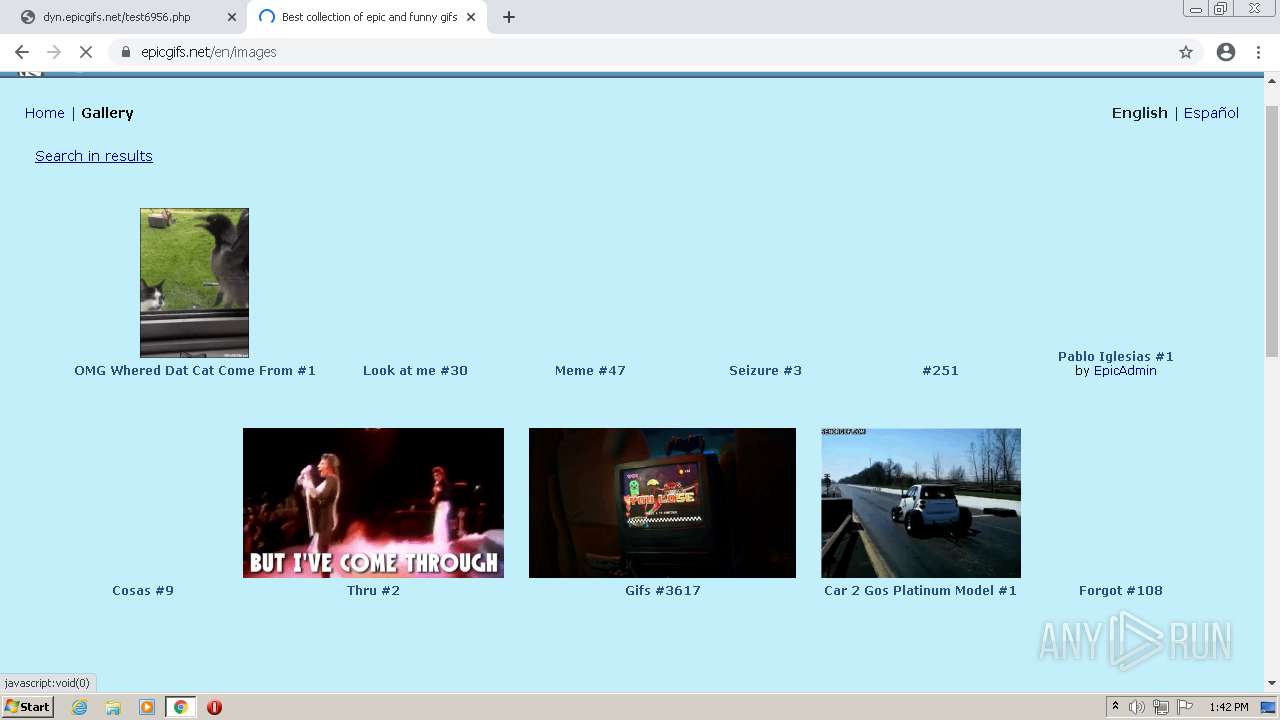Bookmark this page with the star icon

pyautogui.click(x=1186, y=52)
